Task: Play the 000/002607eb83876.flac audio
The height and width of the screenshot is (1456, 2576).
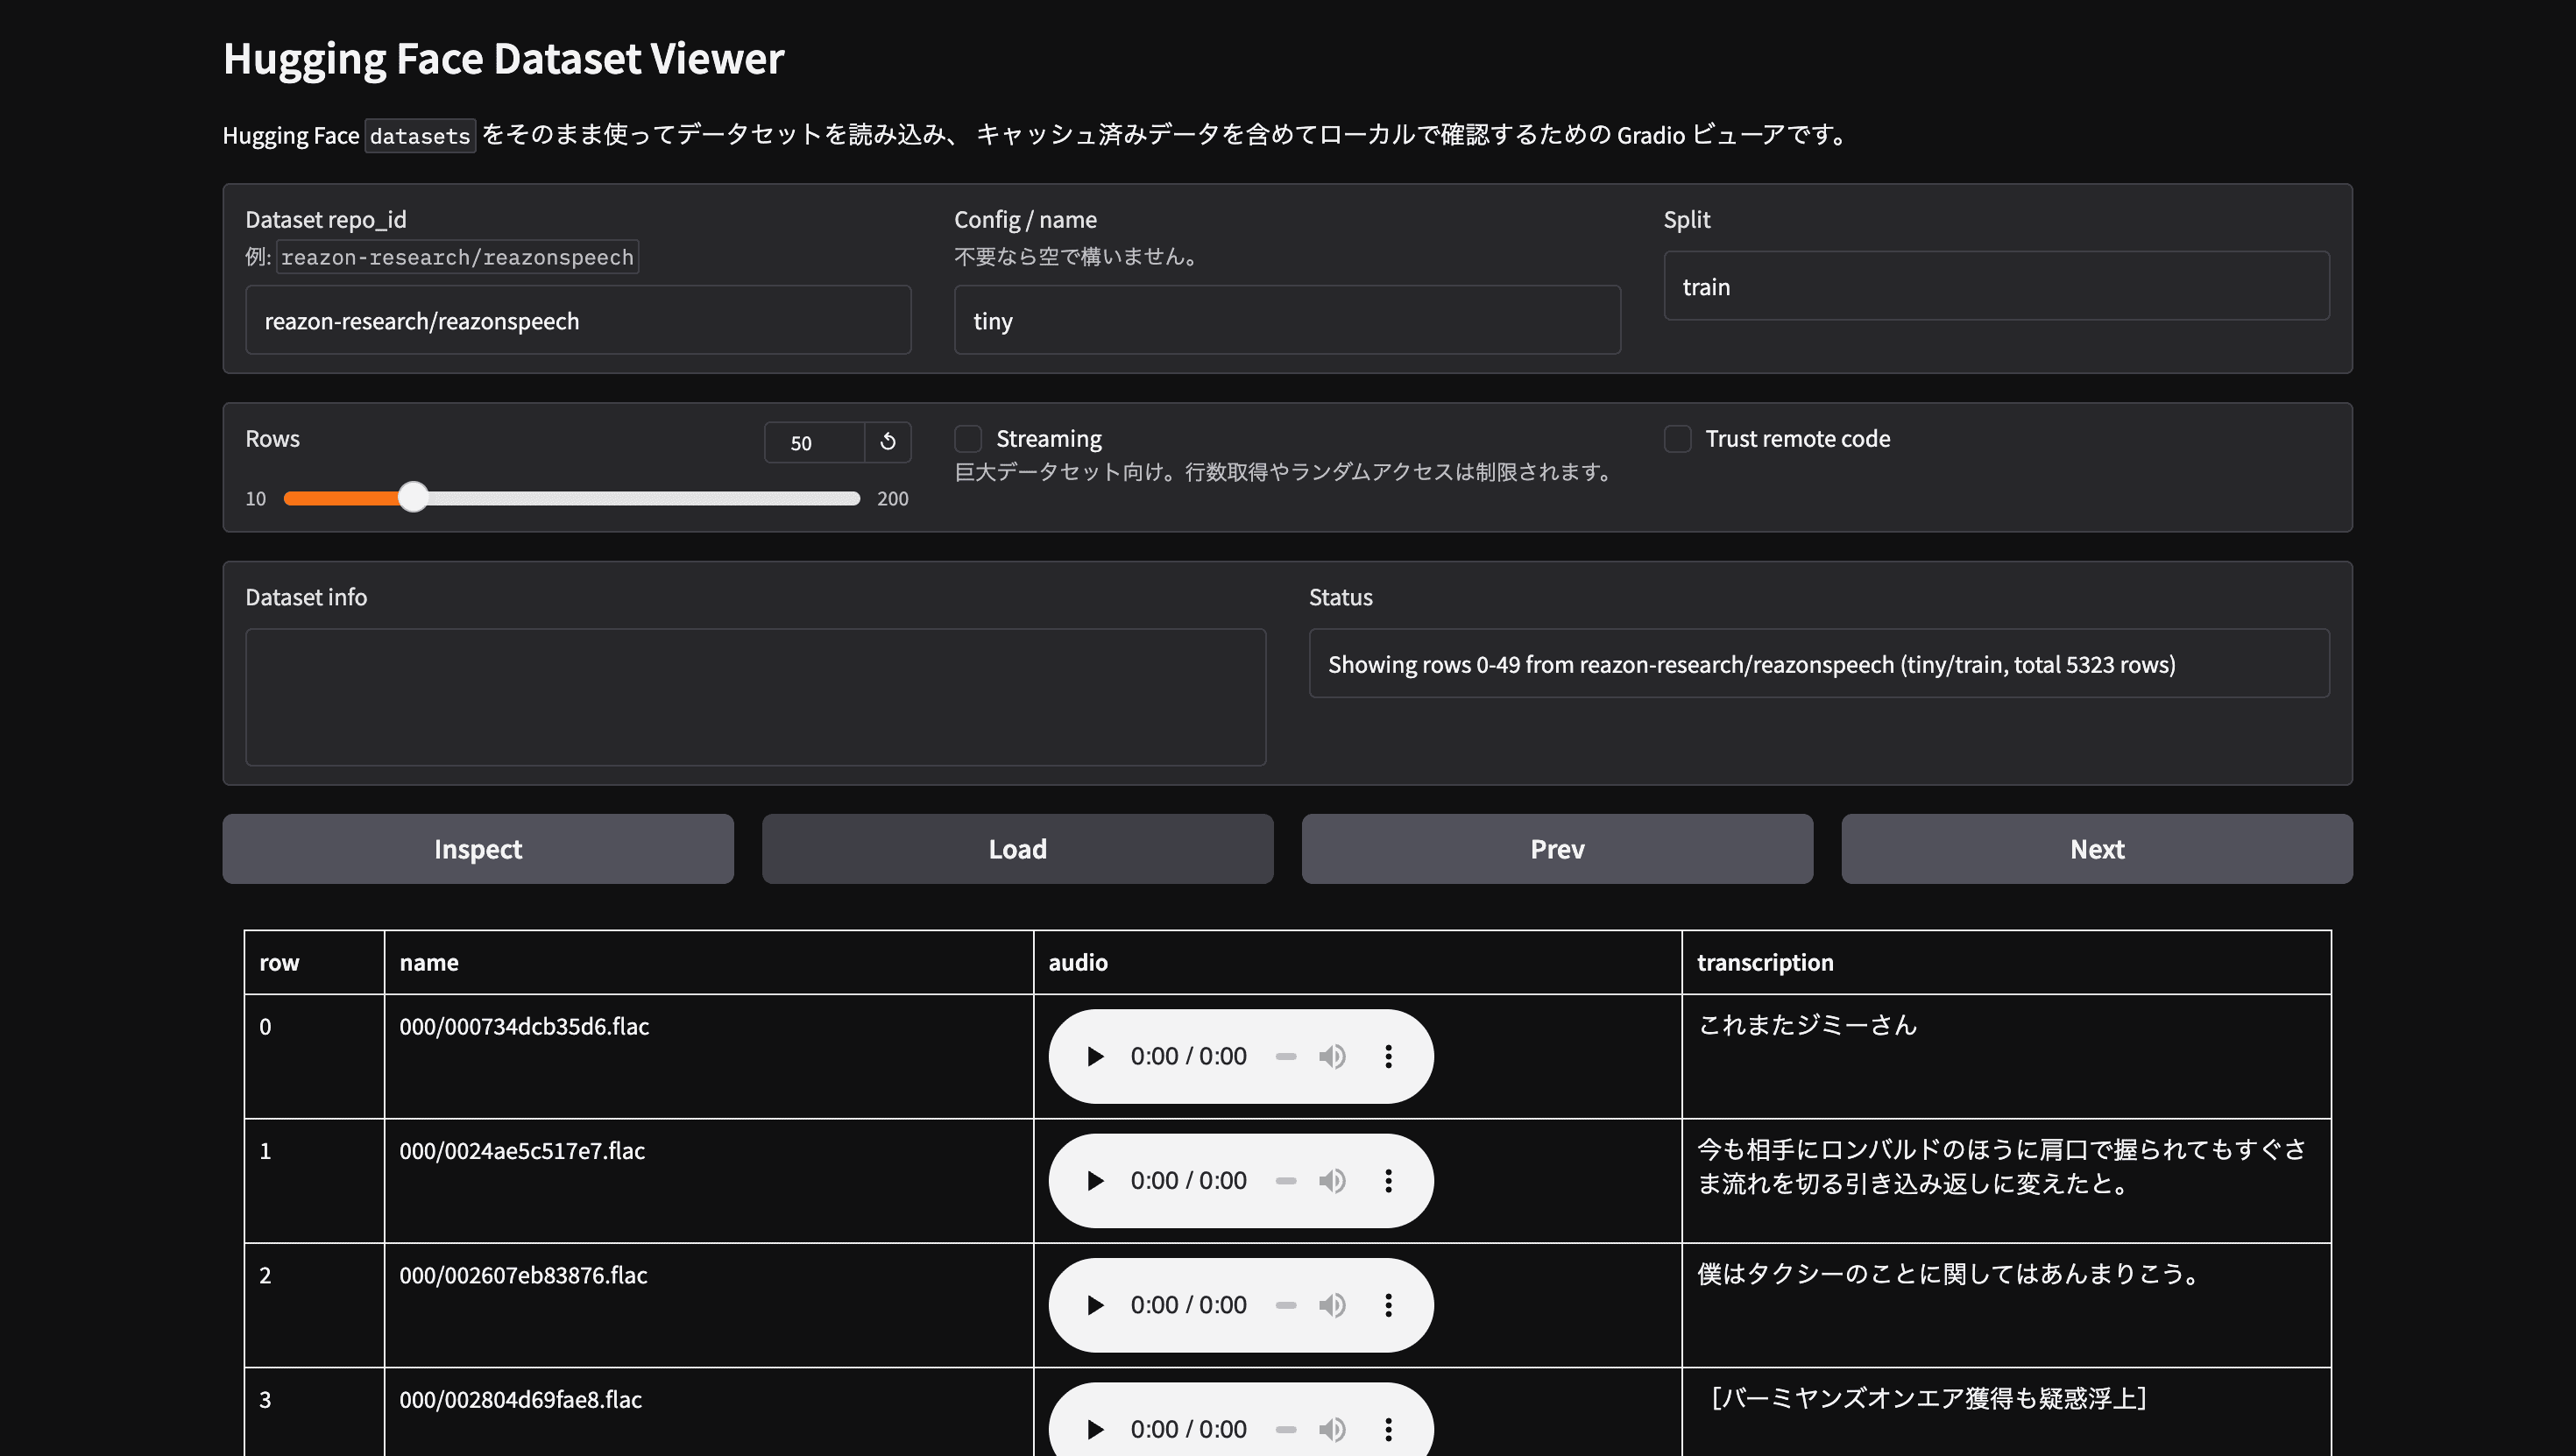Action: (1095, 1305)
